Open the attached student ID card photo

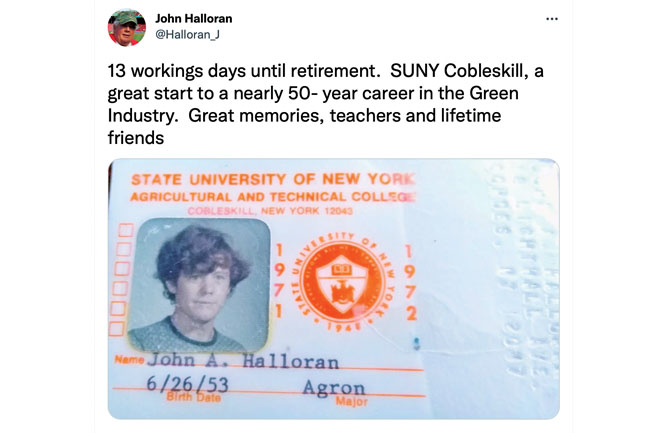pos(334,289)
